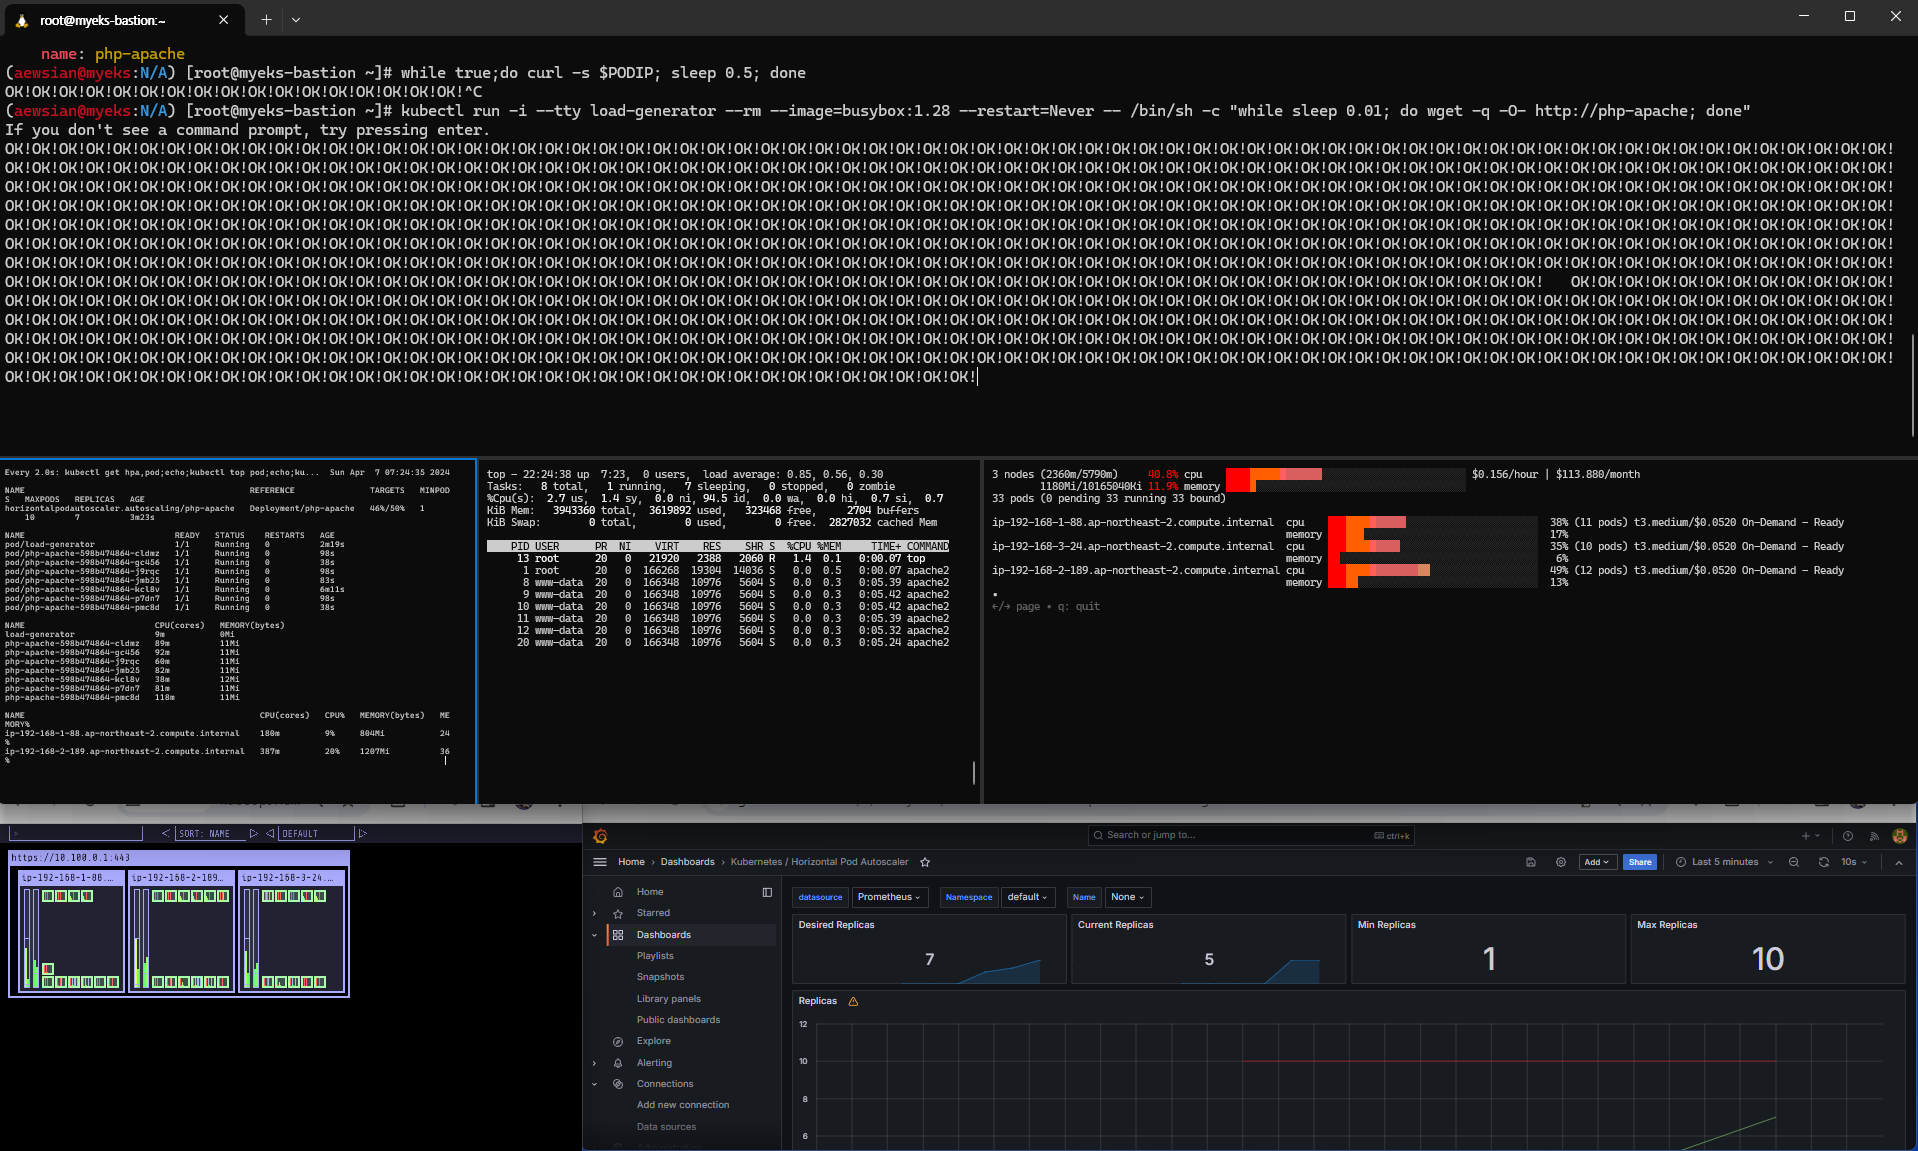Collapse the Dashboards section chevron

point(594,935)
